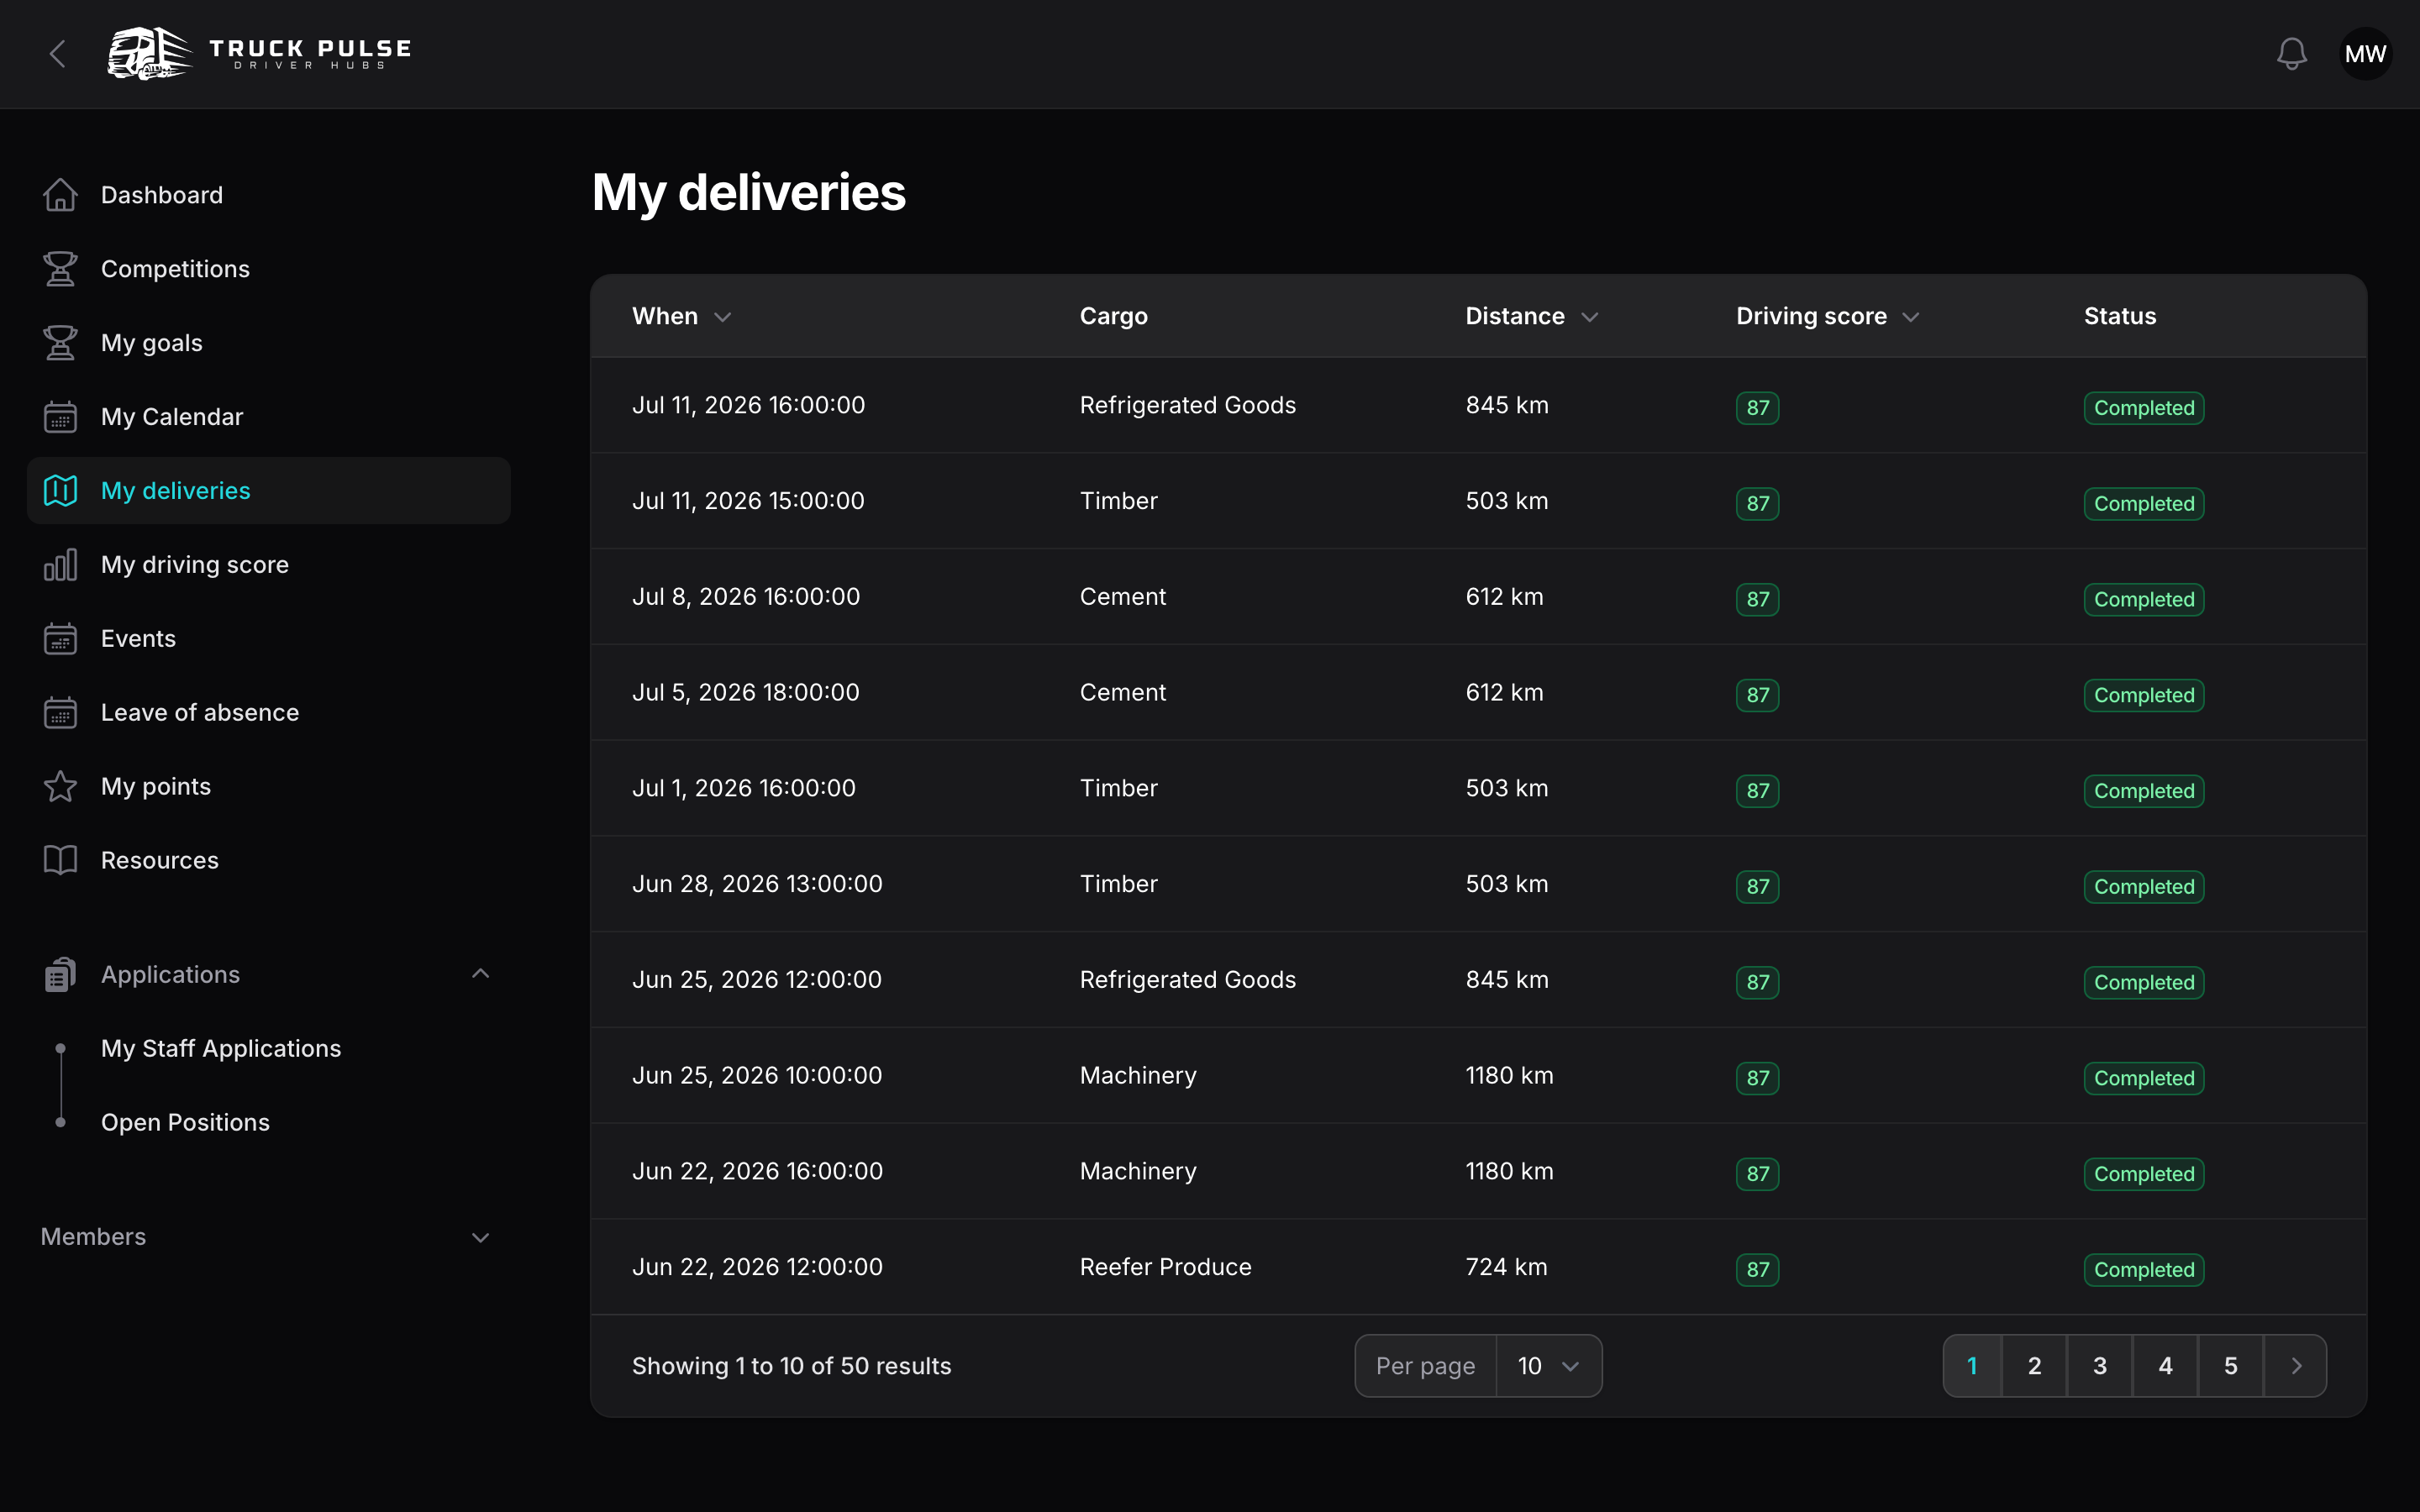Viewport: 2420px width, 1512px height.
Task: Click score 87 badge in Jul 8 row
Action: [1757, 600]
